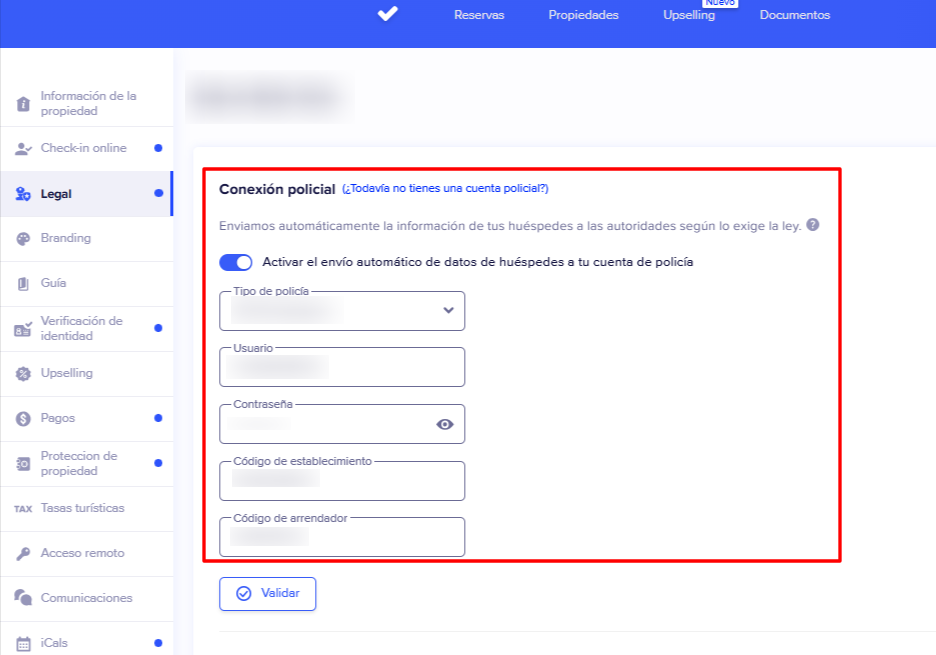Viewport: 936px width, 655px height.
Task: Click the iCals calendar icon
Action: pos(23,643)
